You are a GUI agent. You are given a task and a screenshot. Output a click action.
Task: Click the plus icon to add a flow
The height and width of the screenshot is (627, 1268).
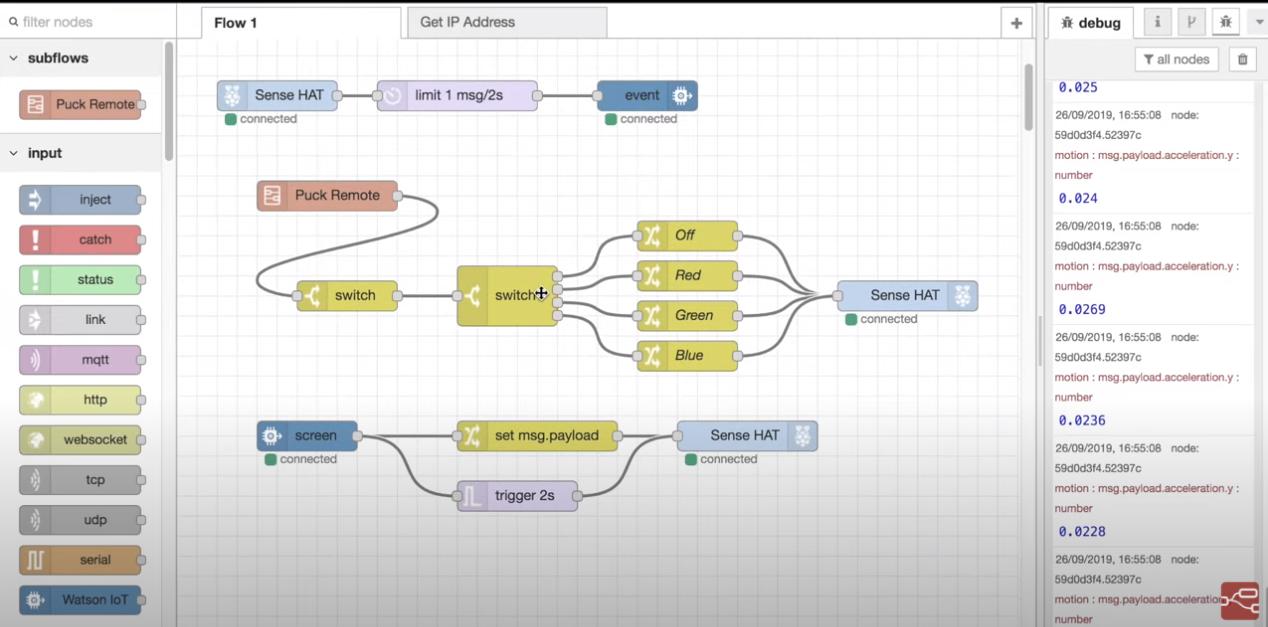pyautogui.click(x=1016, y=23)
